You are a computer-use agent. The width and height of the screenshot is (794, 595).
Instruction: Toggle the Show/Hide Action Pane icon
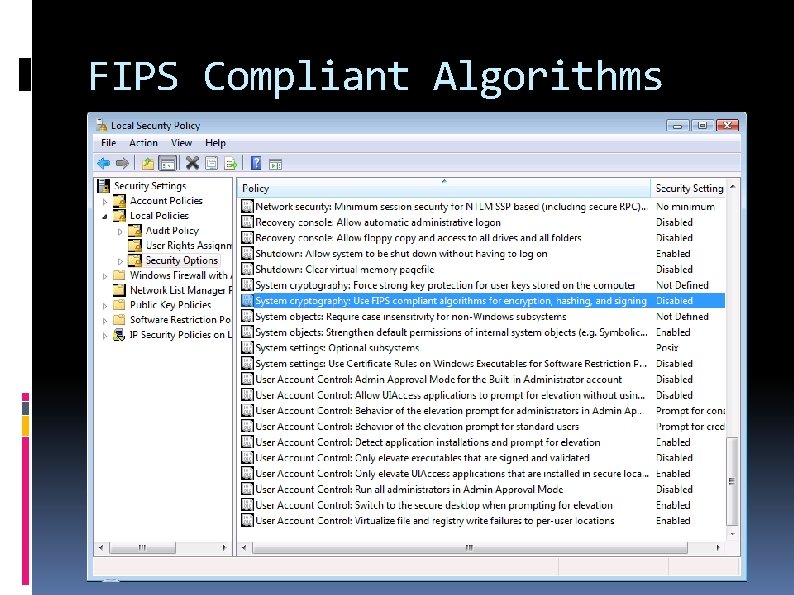[275, 164]
